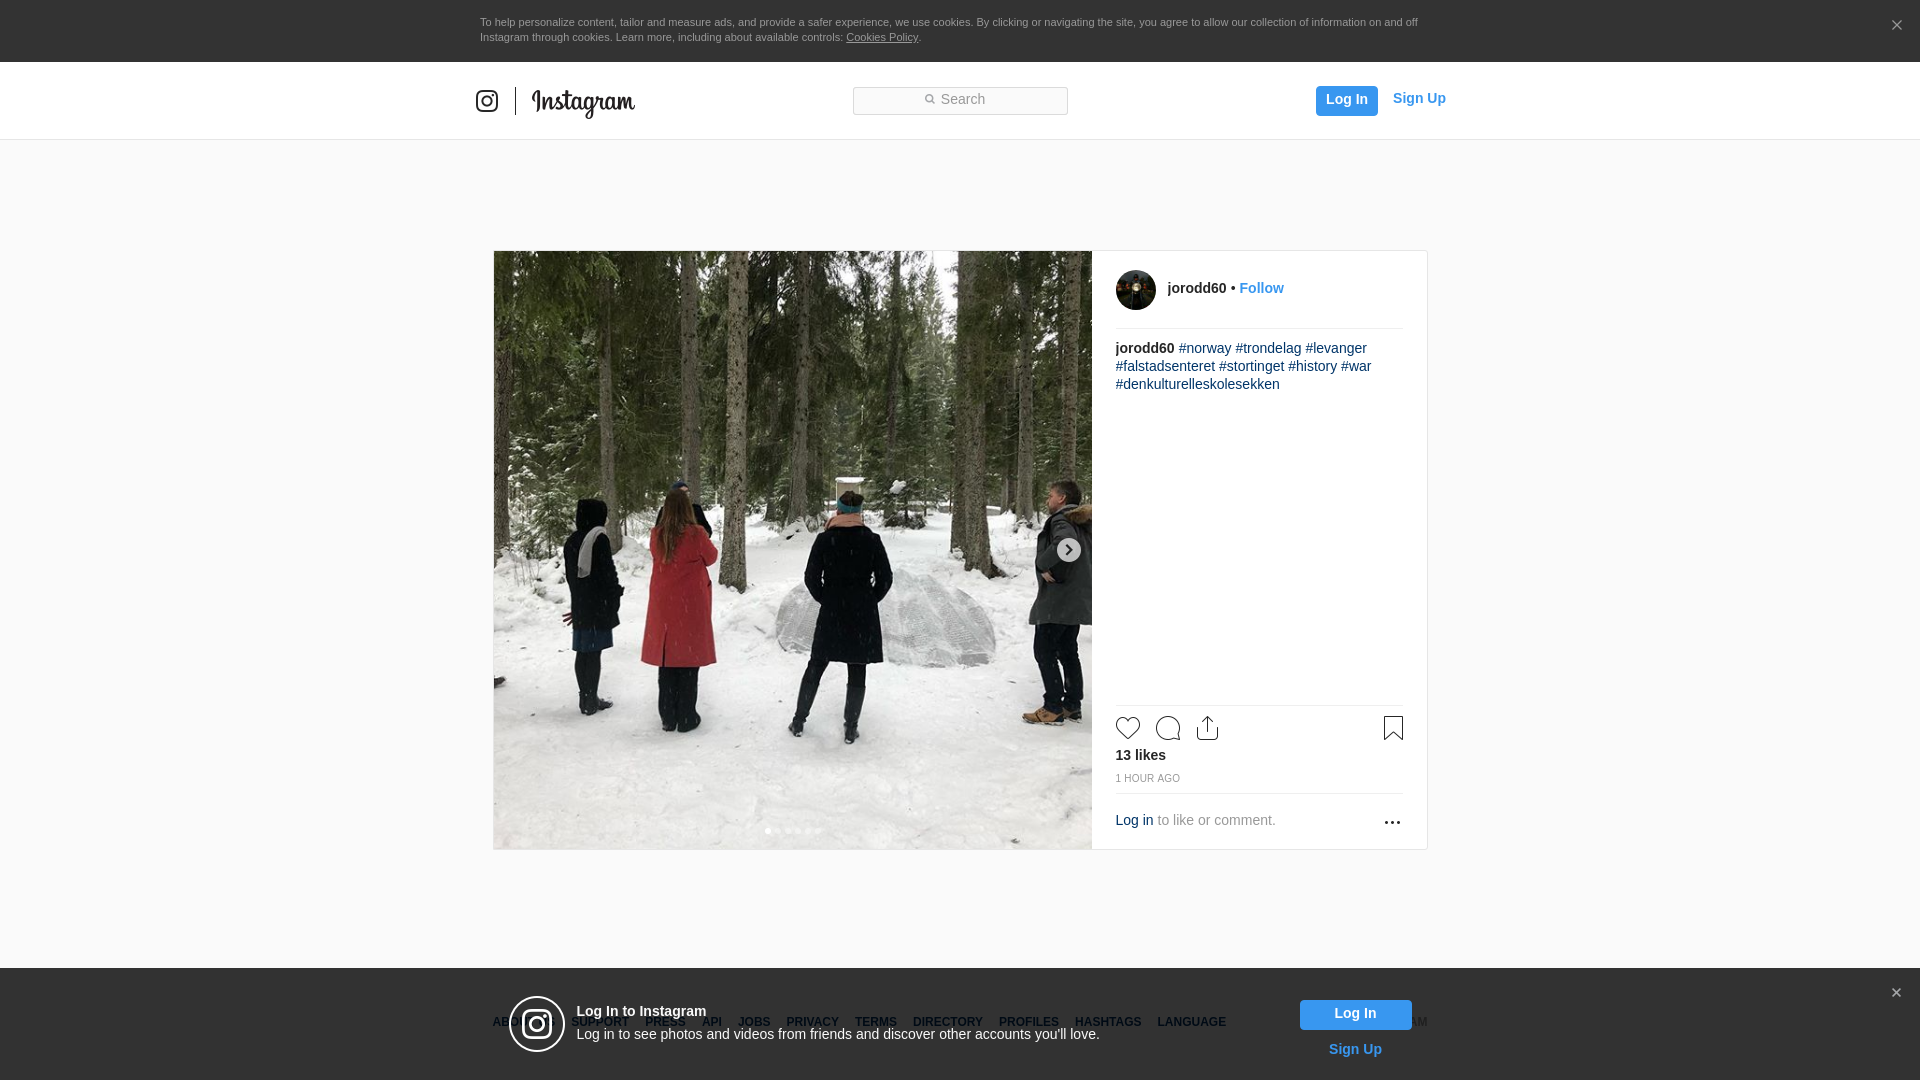Advance to next photo with arrow
This screenshot has width=1920, height=1080.
tap(1068, 550)
